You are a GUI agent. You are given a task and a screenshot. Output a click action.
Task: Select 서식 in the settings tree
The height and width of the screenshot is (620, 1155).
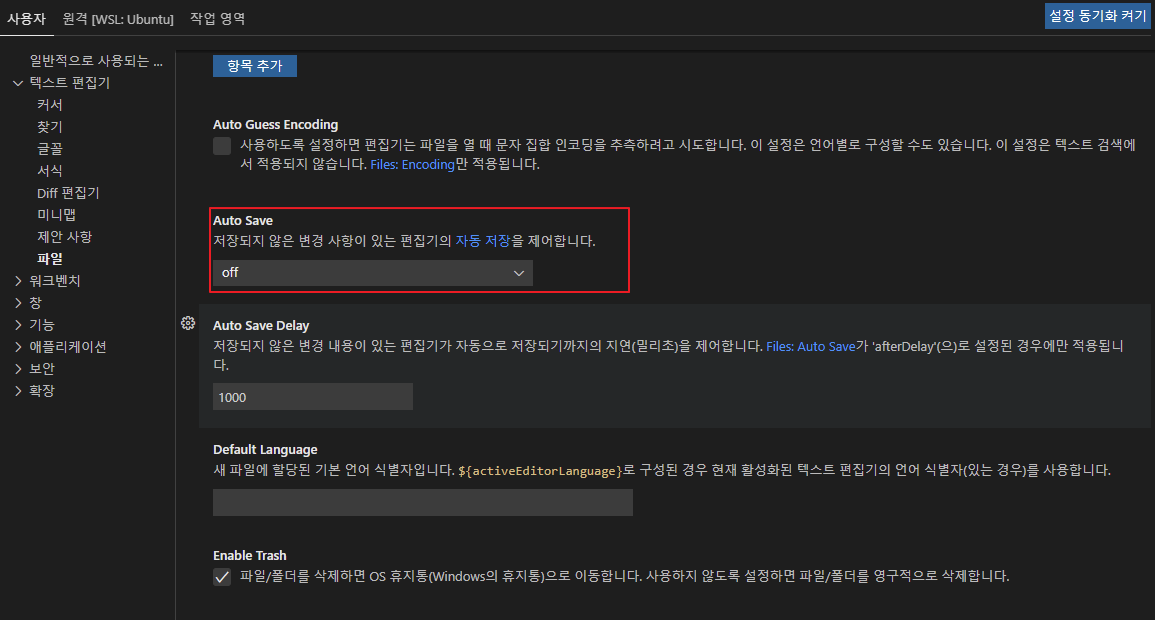click(50, 171)
